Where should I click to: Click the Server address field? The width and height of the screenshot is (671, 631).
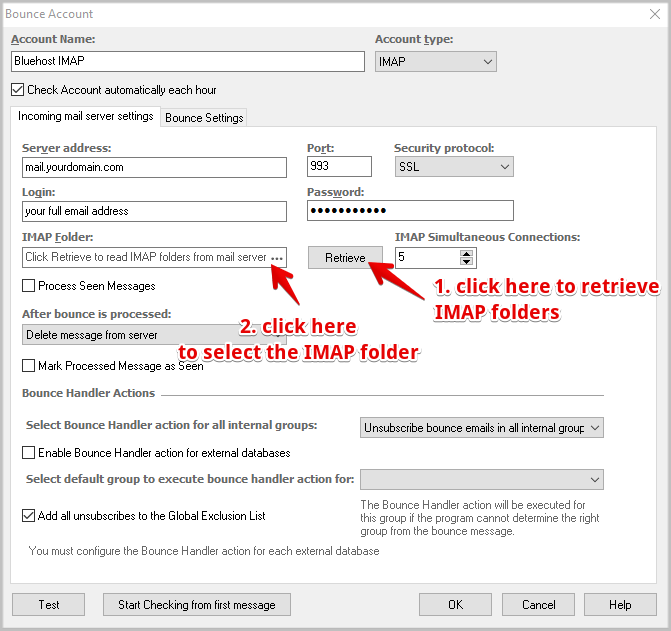click(x=154, y=167)
